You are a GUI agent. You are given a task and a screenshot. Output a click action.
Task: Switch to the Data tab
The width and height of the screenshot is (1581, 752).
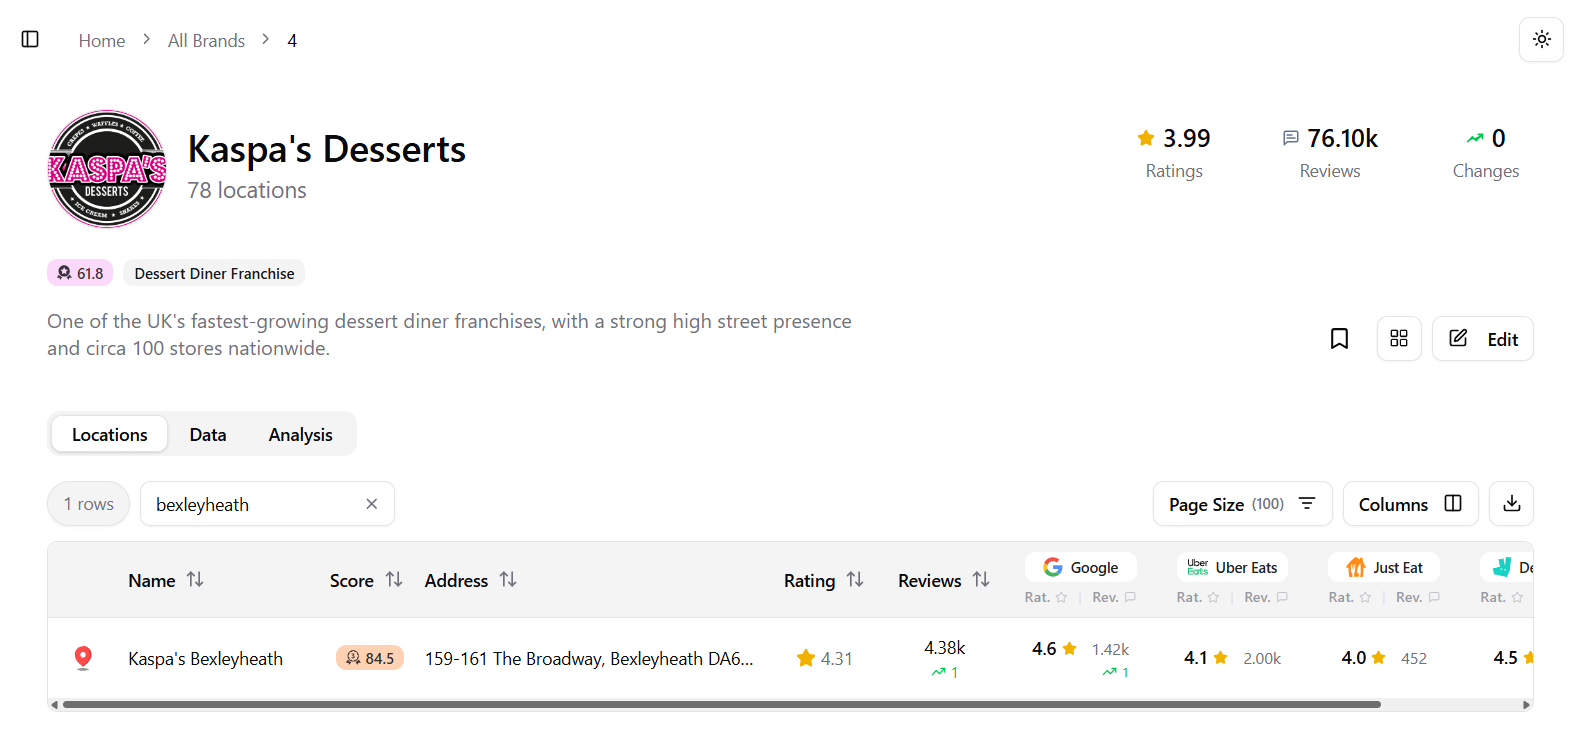208,434
